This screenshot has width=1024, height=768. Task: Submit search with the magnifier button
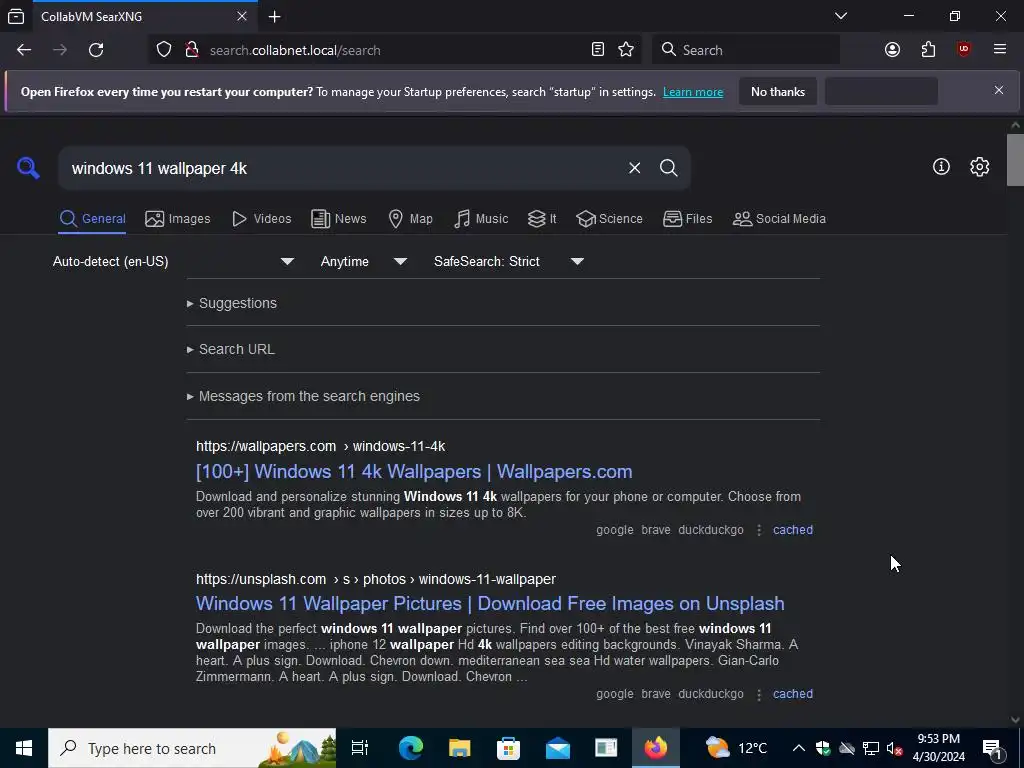(x=668, y=168)
